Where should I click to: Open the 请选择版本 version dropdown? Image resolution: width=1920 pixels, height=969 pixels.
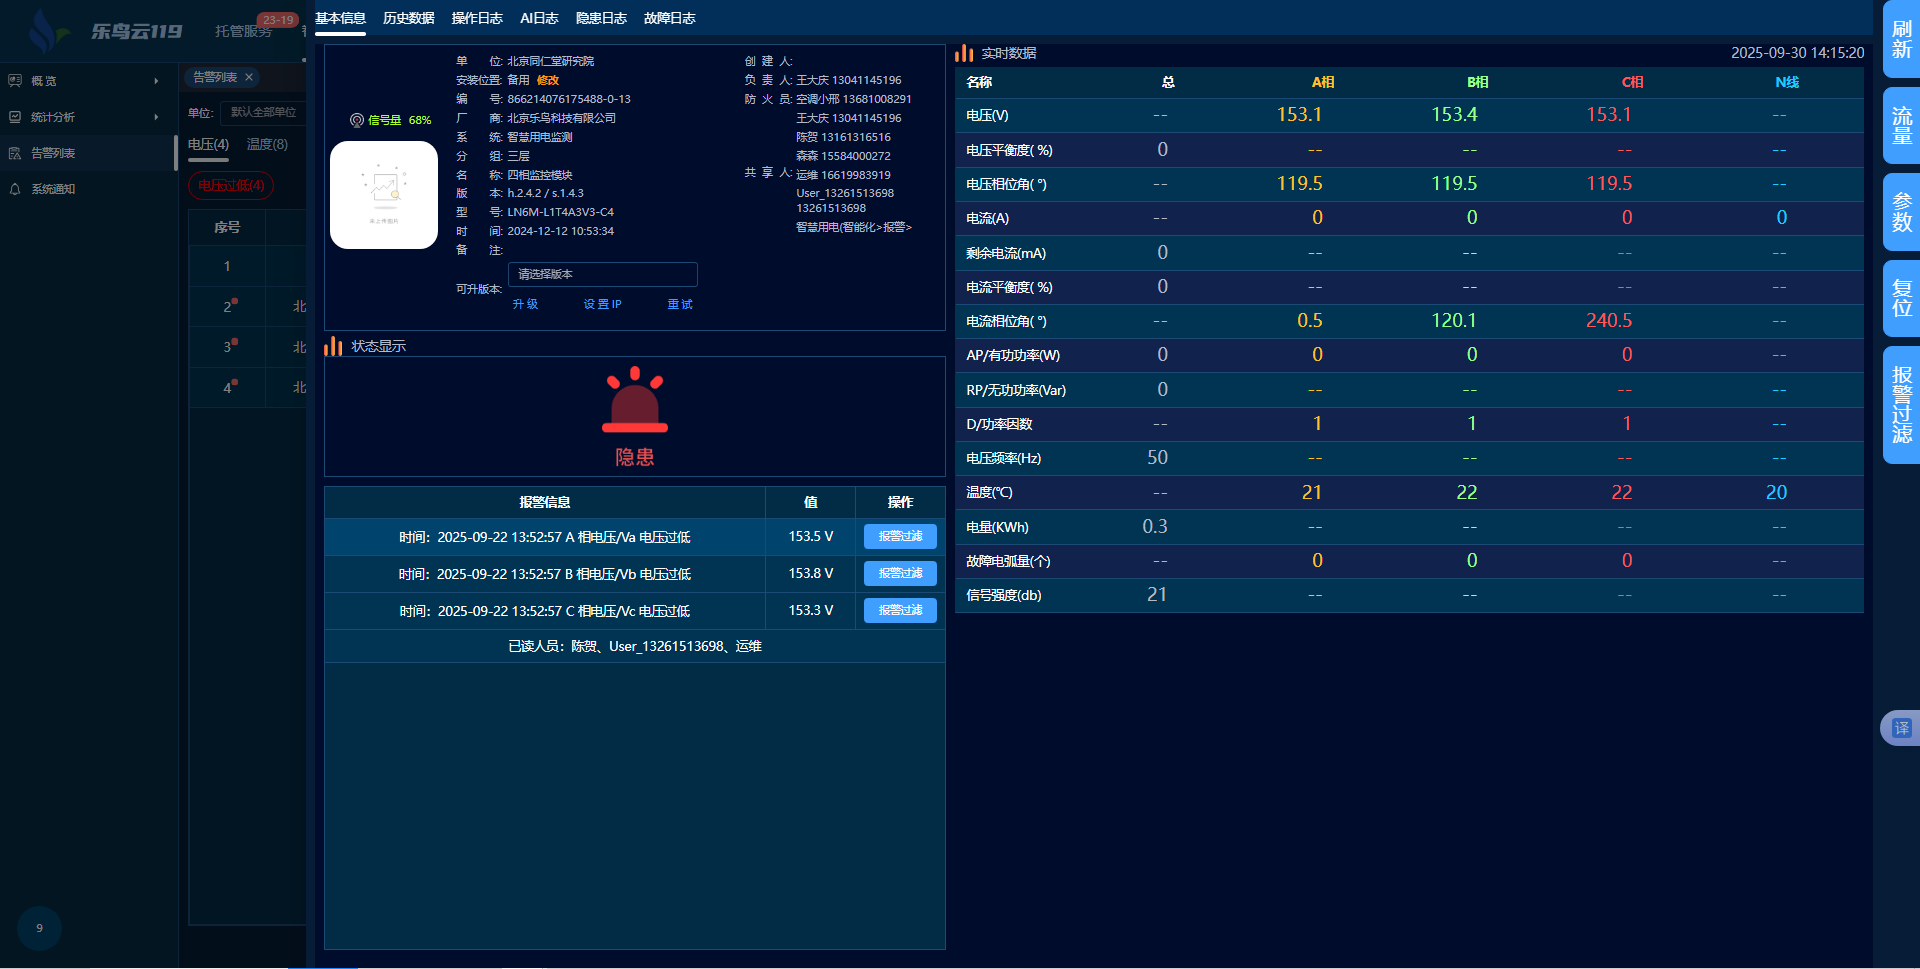[602, 274]
